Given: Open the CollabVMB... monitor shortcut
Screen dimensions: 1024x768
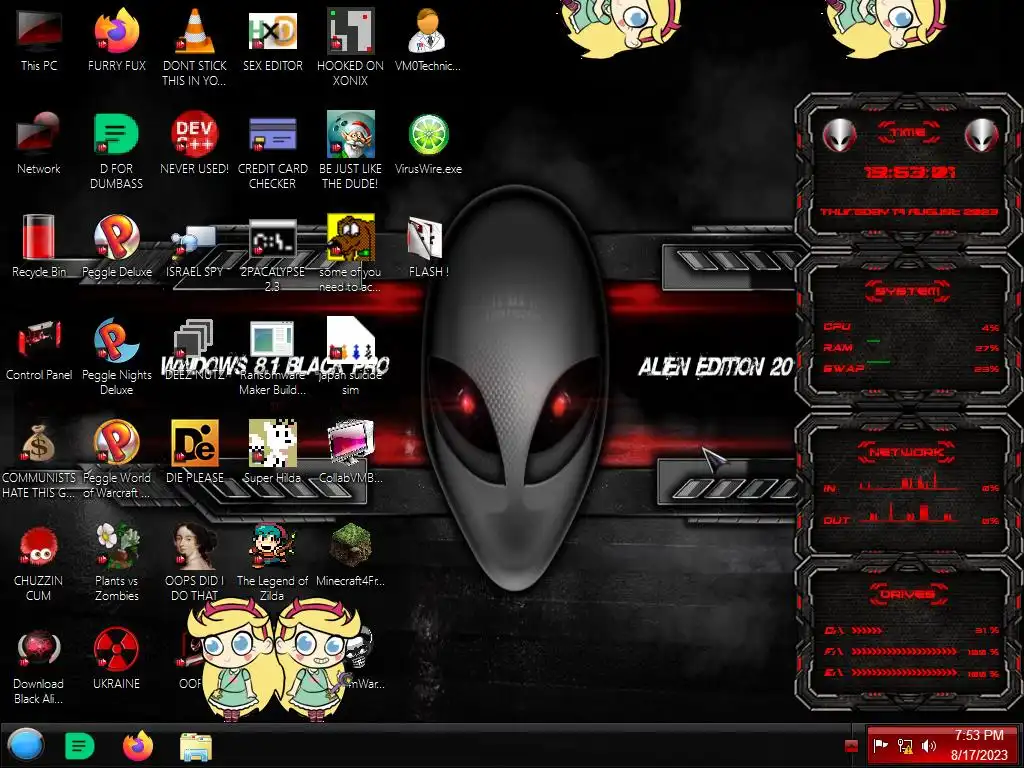Looking at the screenshot, I should point(350,453).
